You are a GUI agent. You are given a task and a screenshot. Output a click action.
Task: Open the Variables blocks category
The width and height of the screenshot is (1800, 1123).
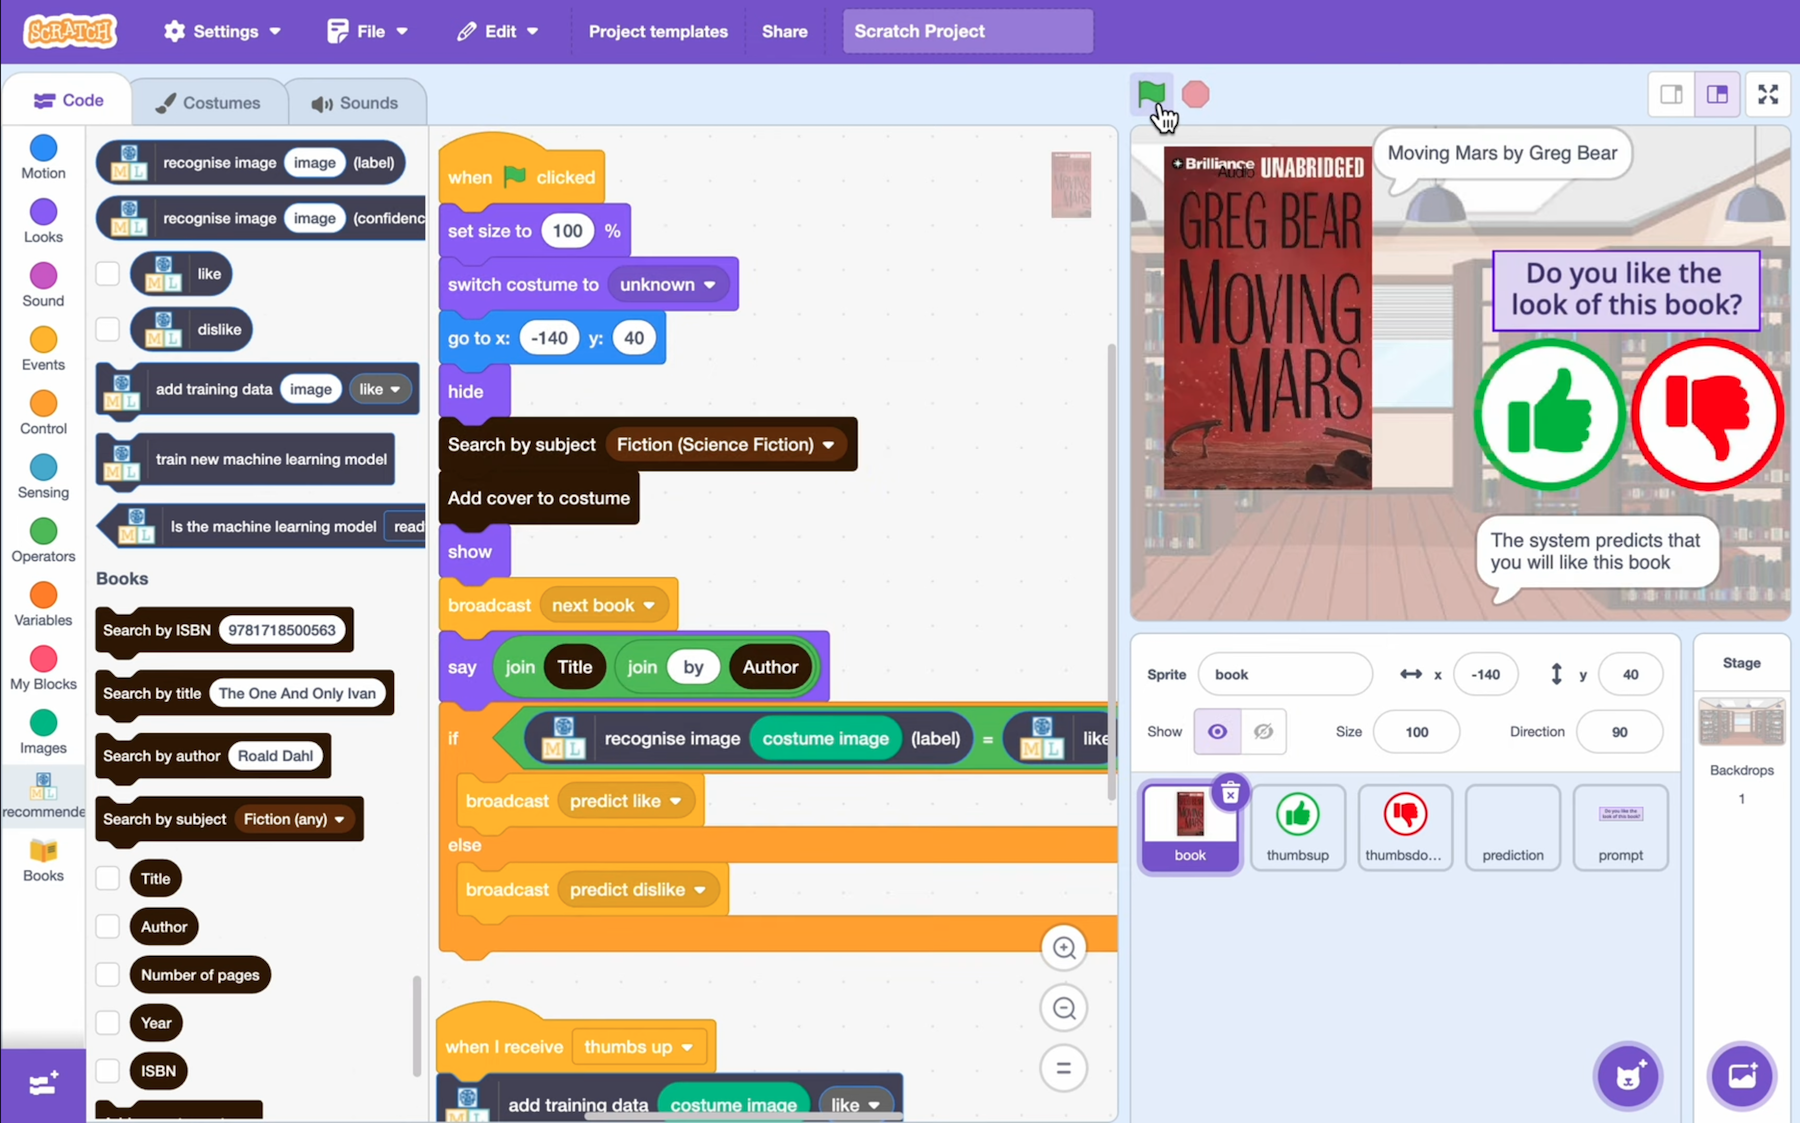click(x=43, y=605)
